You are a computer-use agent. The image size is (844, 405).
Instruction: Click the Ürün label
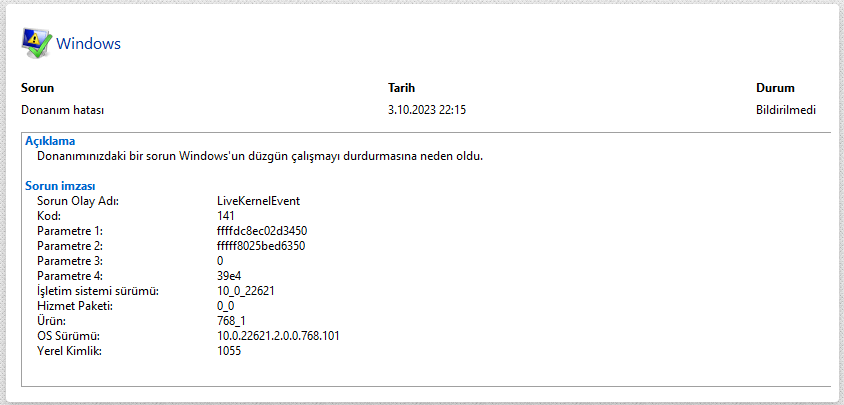[x=51, y=321]
